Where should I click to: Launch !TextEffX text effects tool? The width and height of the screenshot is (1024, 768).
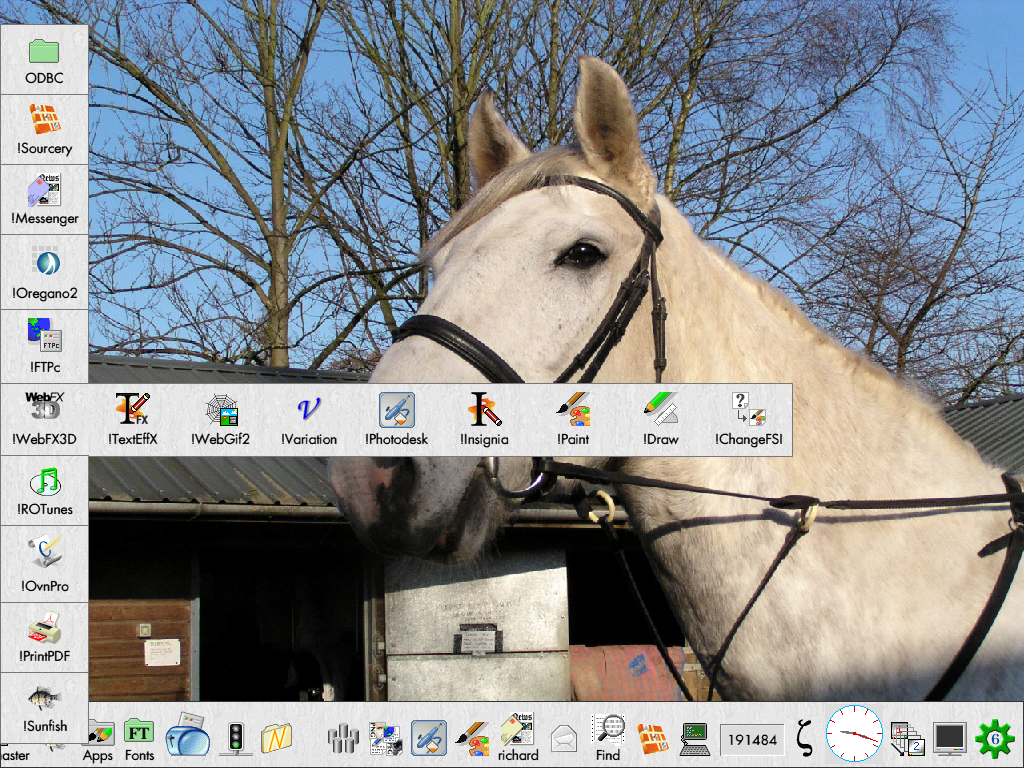(x=133, y=419)
